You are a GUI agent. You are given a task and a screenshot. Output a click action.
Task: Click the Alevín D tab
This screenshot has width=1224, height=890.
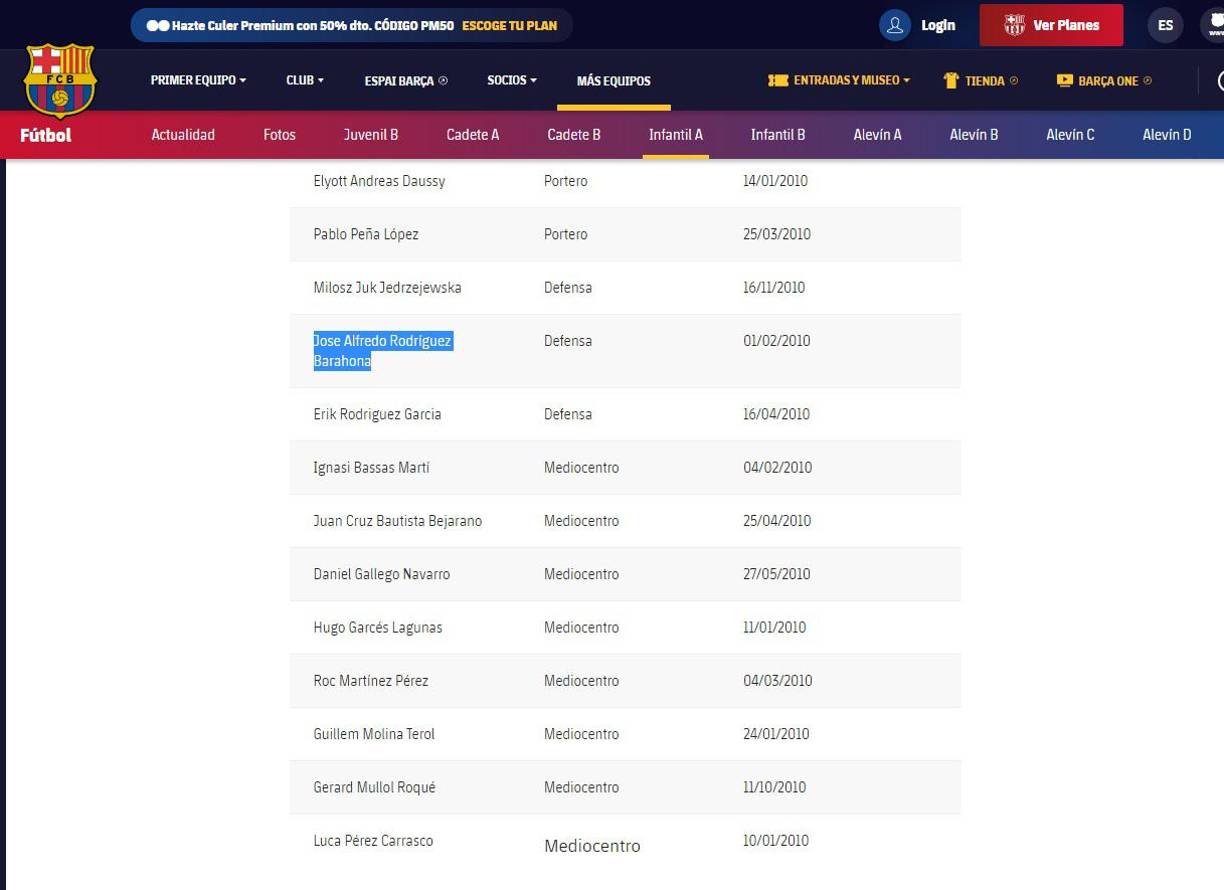(x=1166, y=134)
